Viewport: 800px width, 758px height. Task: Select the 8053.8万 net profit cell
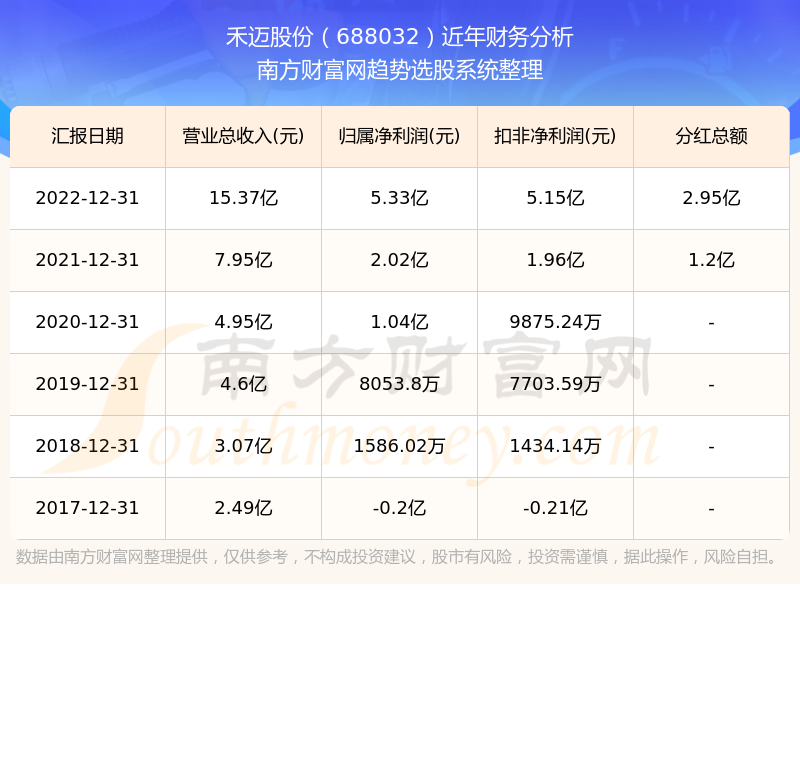click(x=399, y=384)
